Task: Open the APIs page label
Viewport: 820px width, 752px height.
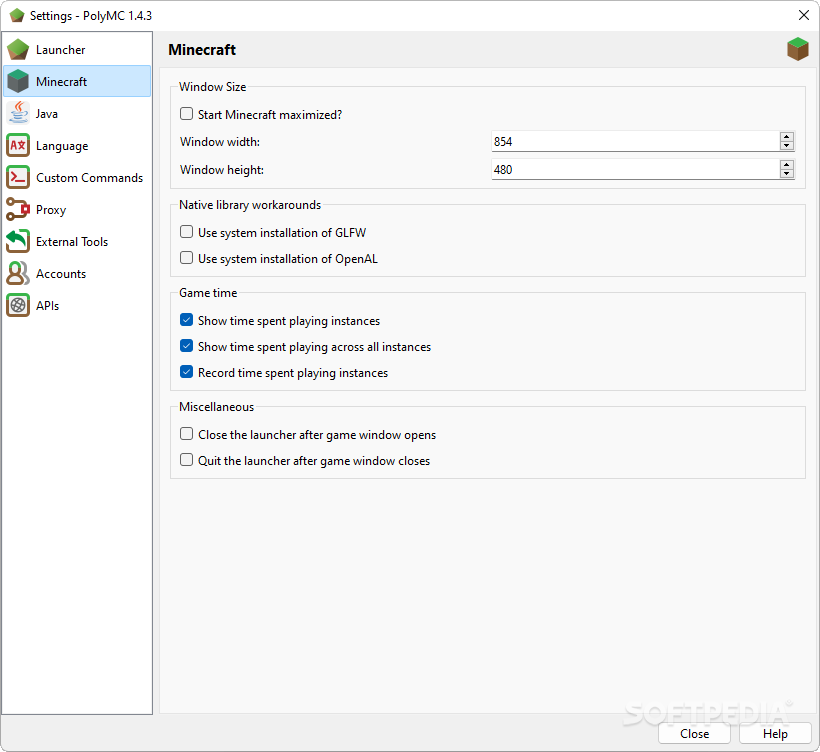Action: click(47, 305)
